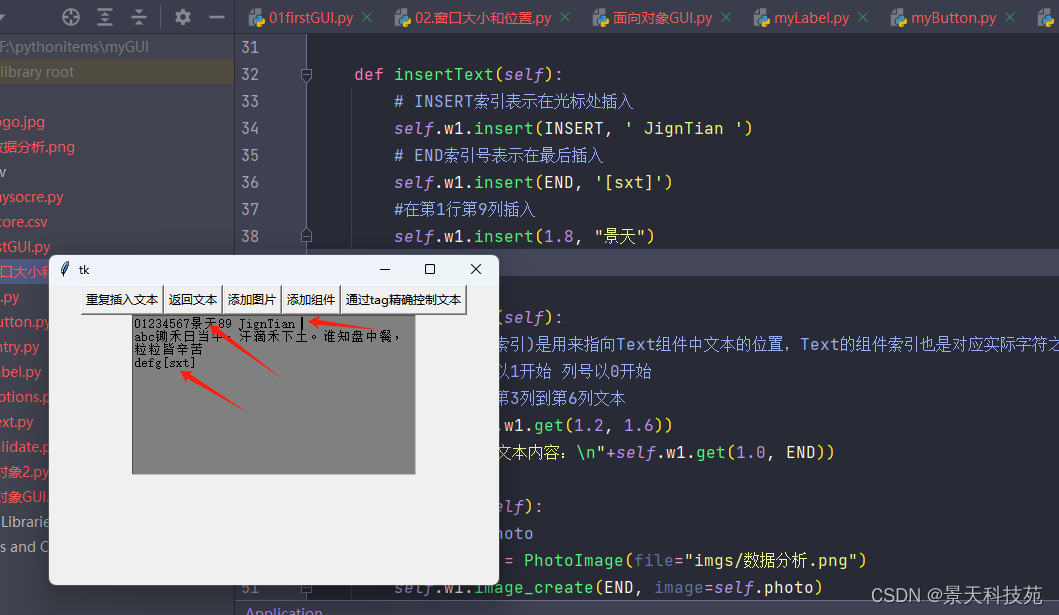
Task: Click 通过tag精确控制文本 button in tk window
Action: coord(403,300)
